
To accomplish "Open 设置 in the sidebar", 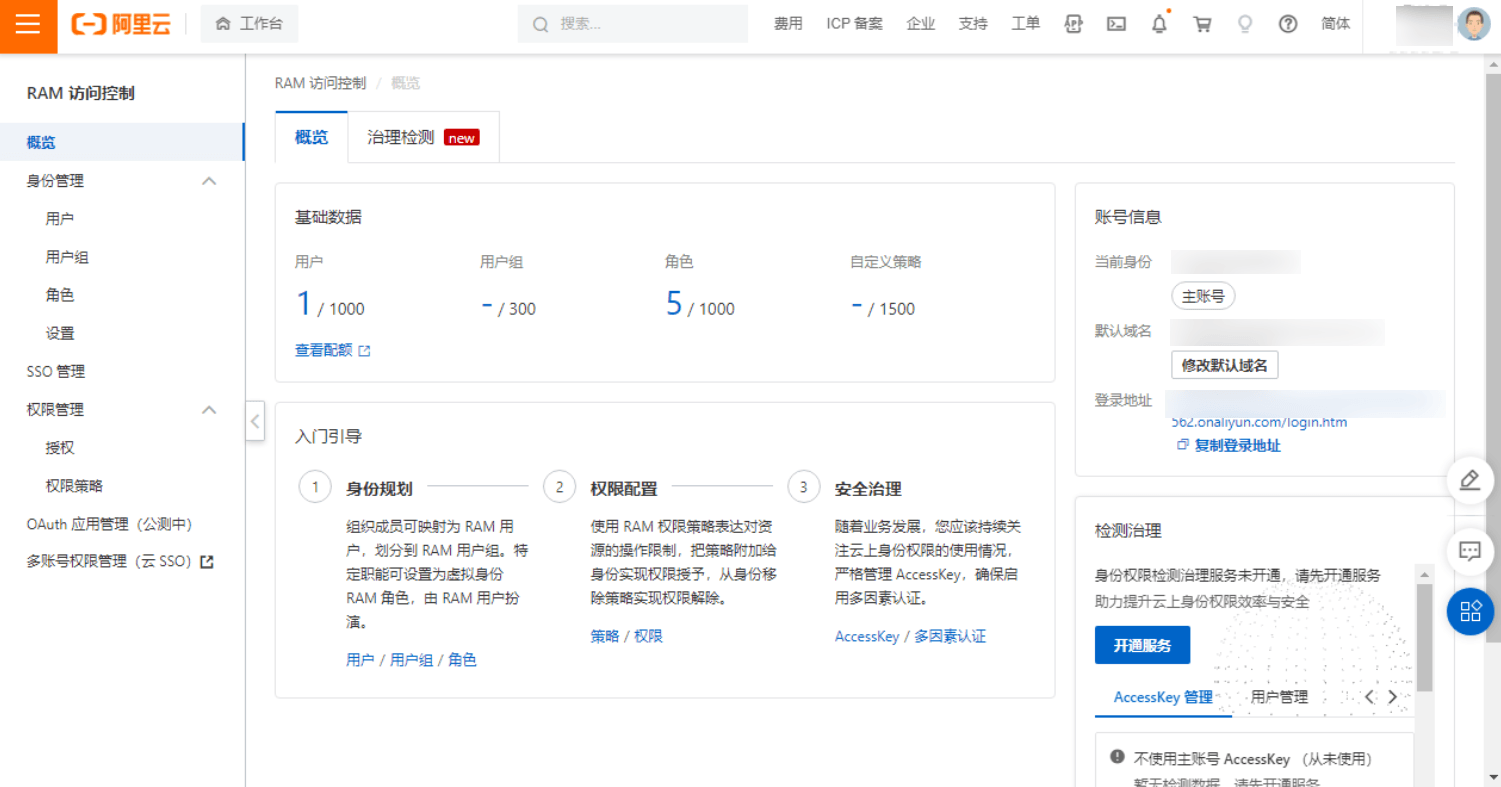I will pos(60,333).
